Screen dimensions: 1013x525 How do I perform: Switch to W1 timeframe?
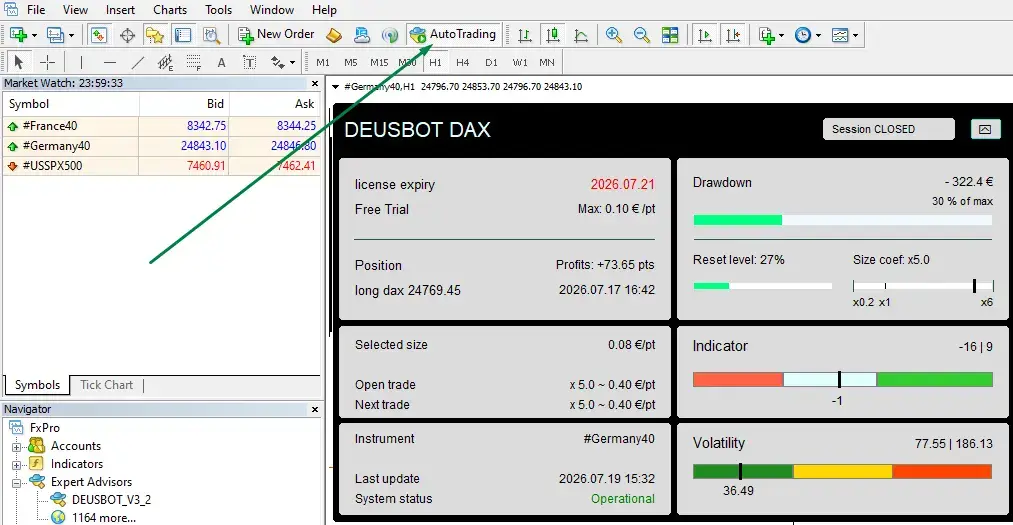coord(520,62)
